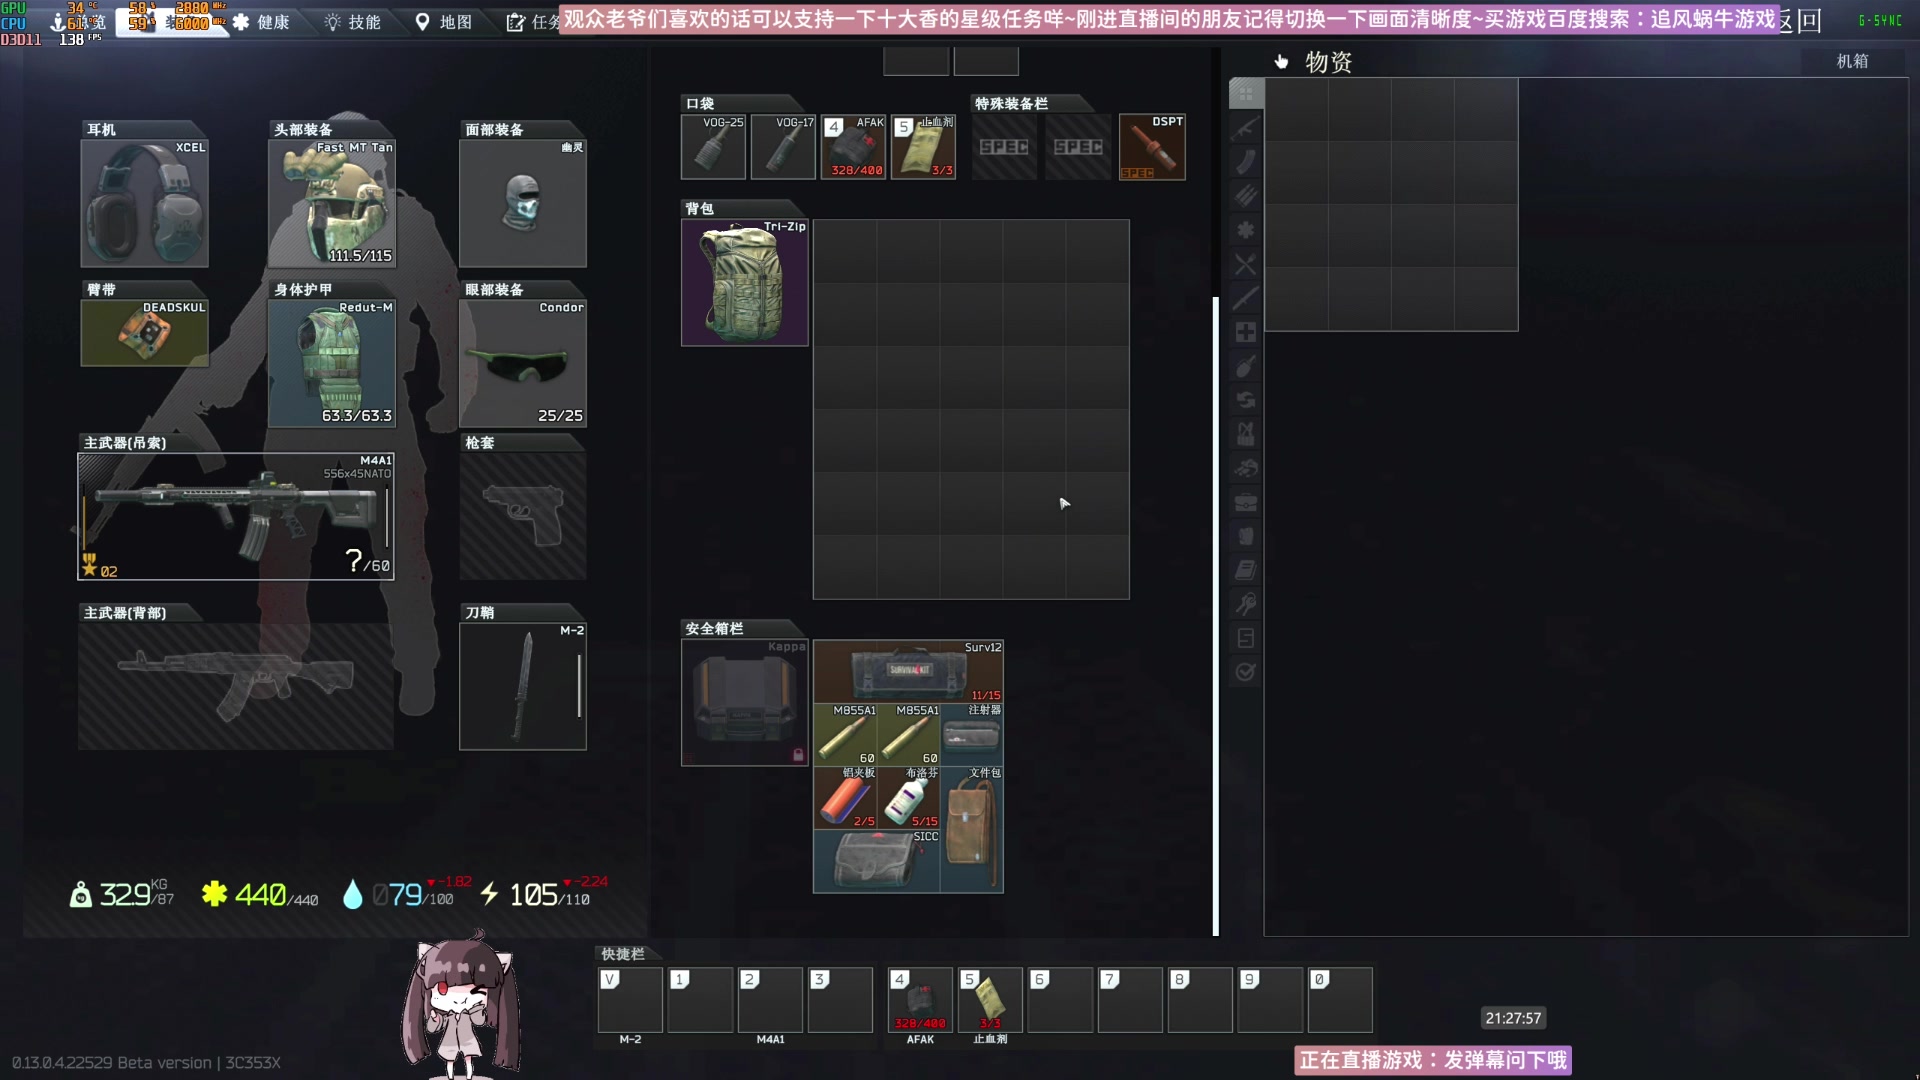Select the M4A1 rifle in sling slot
The width and height of the screenshot is (1920, 1080).
pyautogui.click(x=236, y=517)
